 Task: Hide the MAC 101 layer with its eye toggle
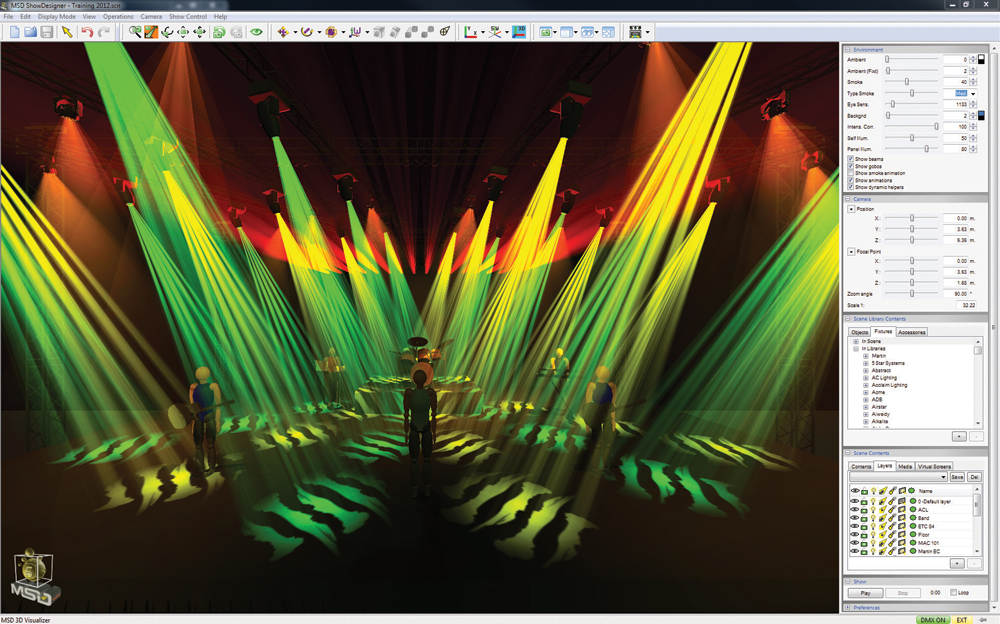click(x=855, y=543)
